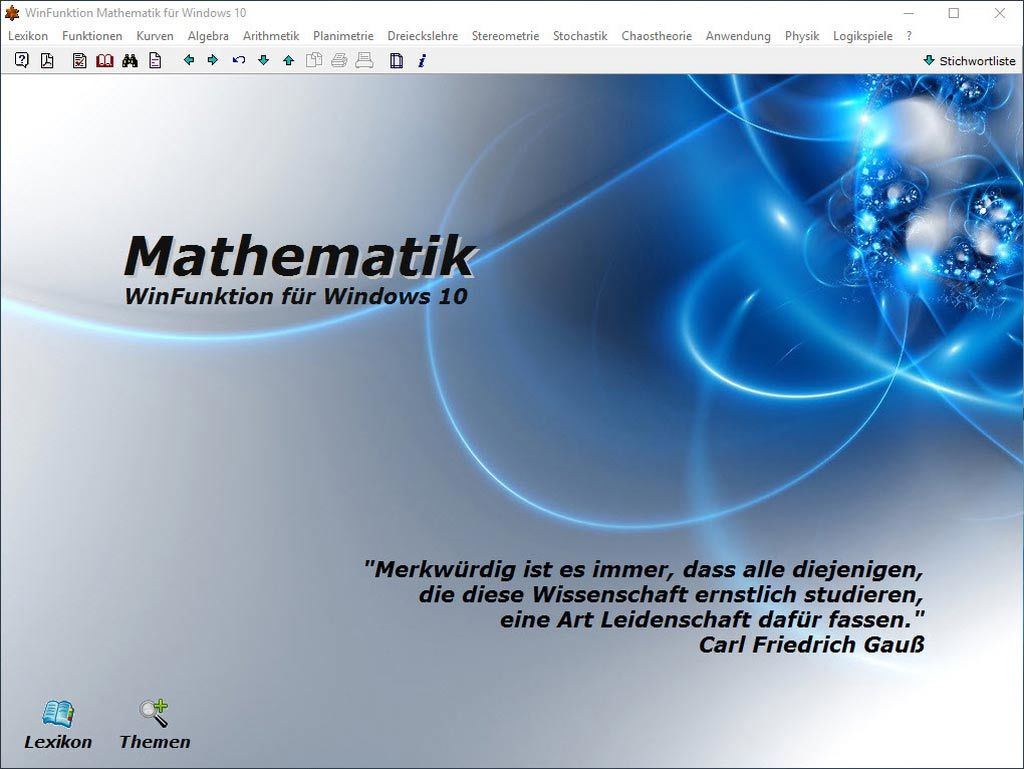
Task: Open the Kurven menu
Action: click(x=155, y=36)
